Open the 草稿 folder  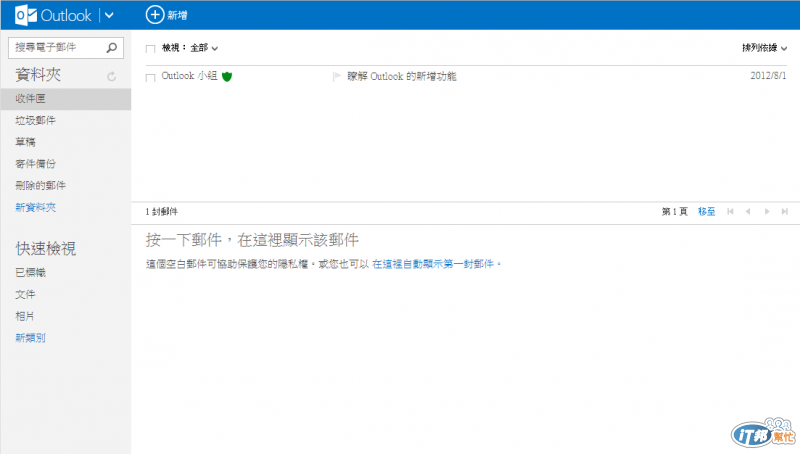pyautogui.click(x=26, y=142)
